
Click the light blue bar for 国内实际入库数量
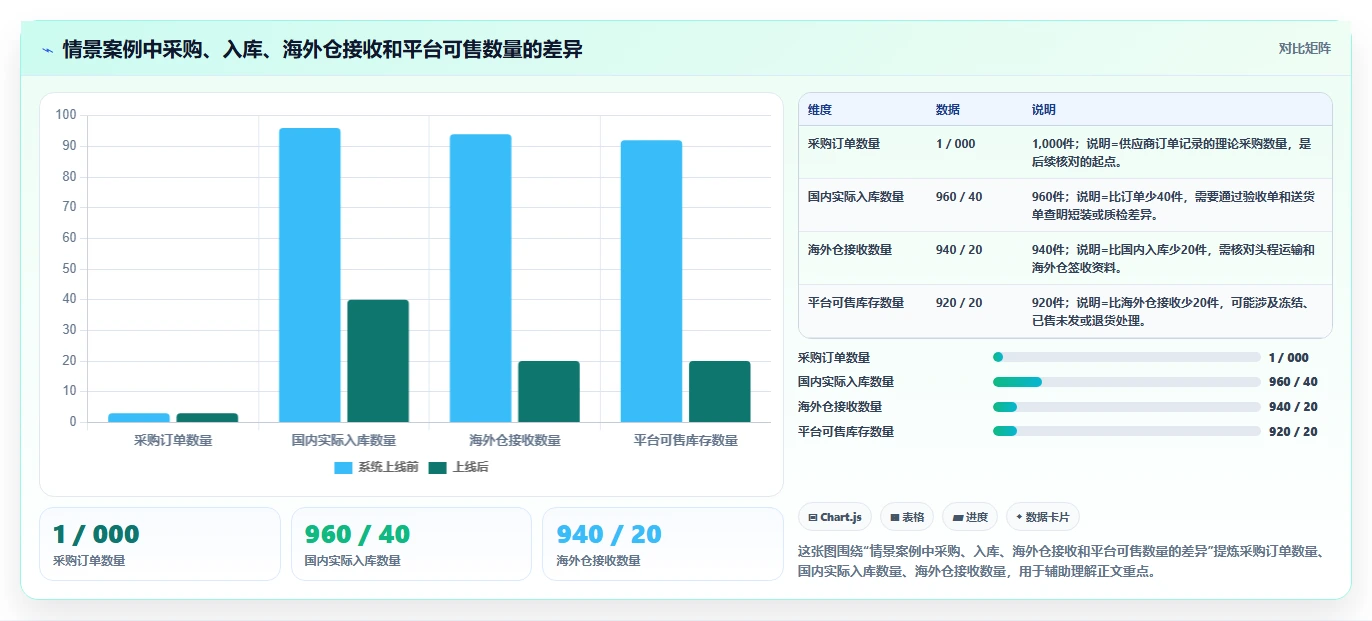click(x=310, y=275)
